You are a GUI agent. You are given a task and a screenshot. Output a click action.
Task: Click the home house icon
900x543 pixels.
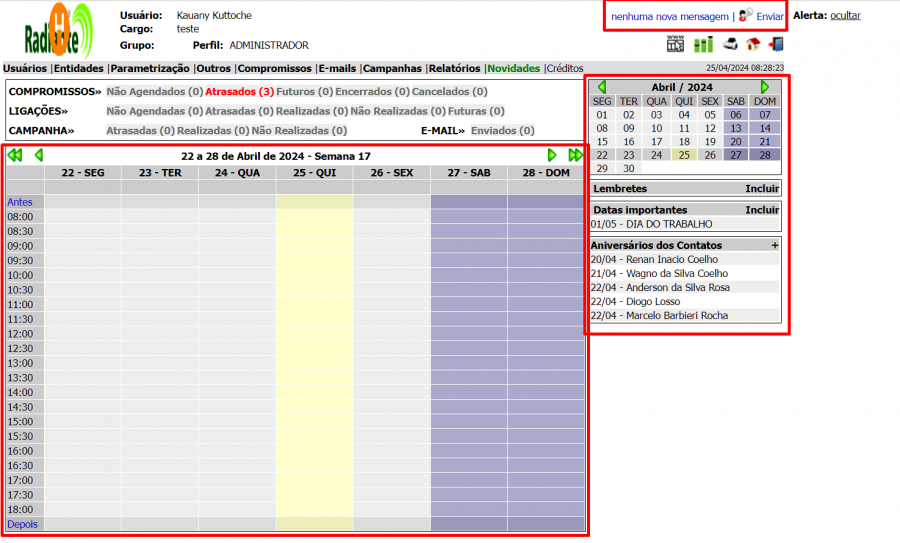coord(753,44)
